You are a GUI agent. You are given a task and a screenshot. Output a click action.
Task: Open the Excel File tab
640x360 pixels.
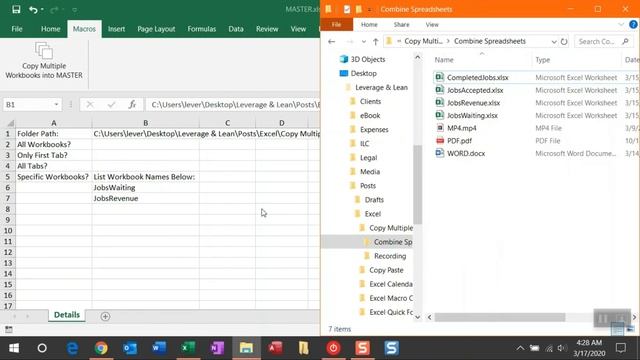[17, 29]
